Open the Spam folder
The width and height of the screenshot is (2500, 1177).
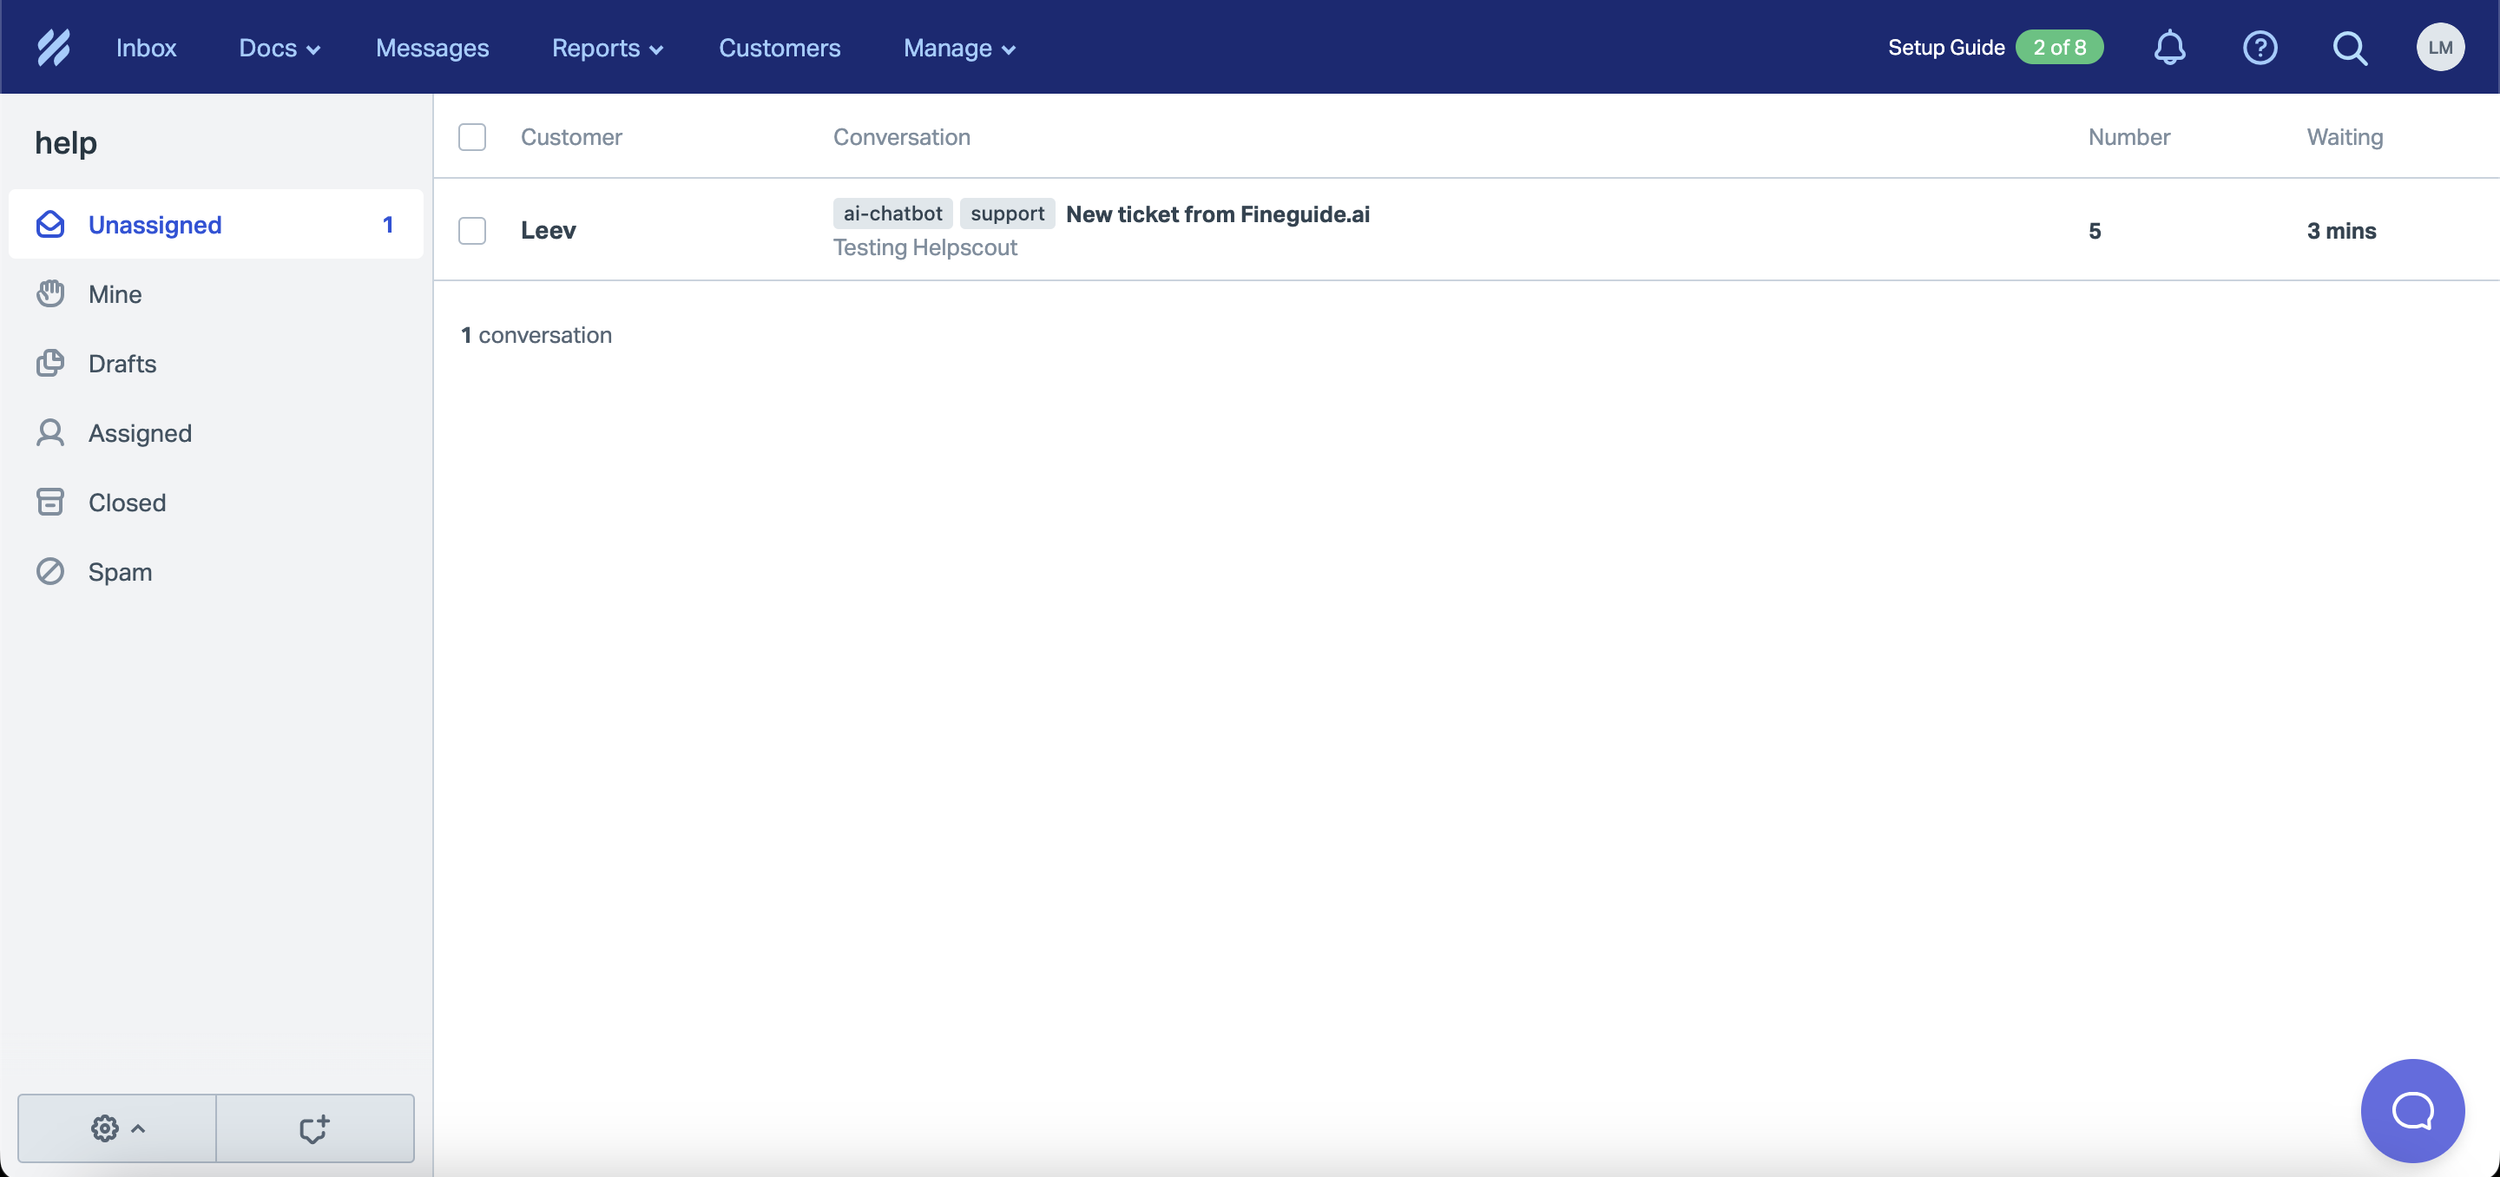(120, 572)
